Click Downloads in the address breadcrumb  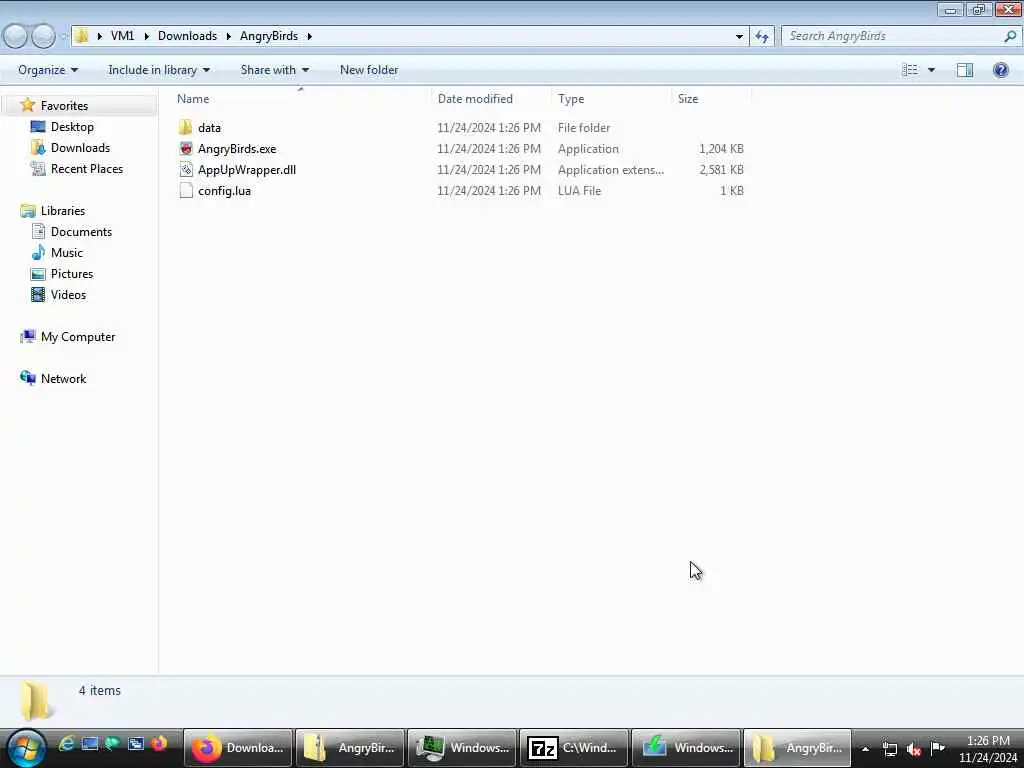coord(187,36)
